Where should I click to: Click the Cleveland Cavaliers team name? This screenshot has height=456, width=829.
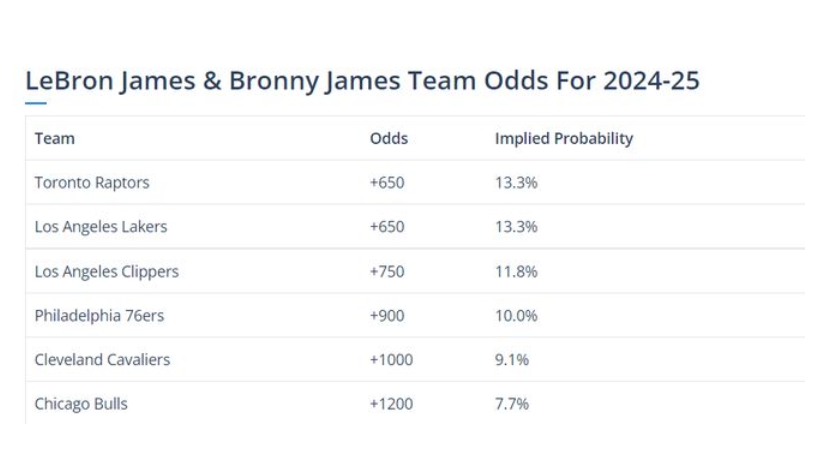[102, 359]
